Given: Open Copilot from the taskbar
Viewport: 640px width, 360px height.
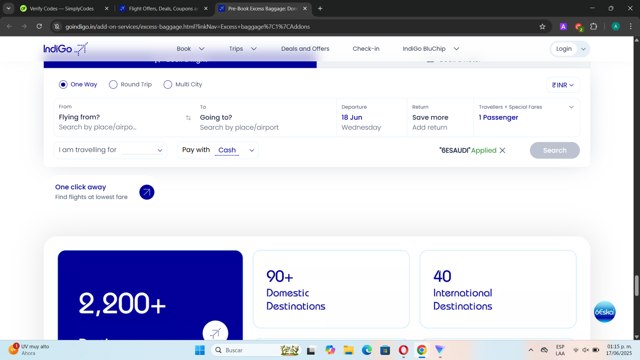Looking at the screenshot, I should [330, 350].
